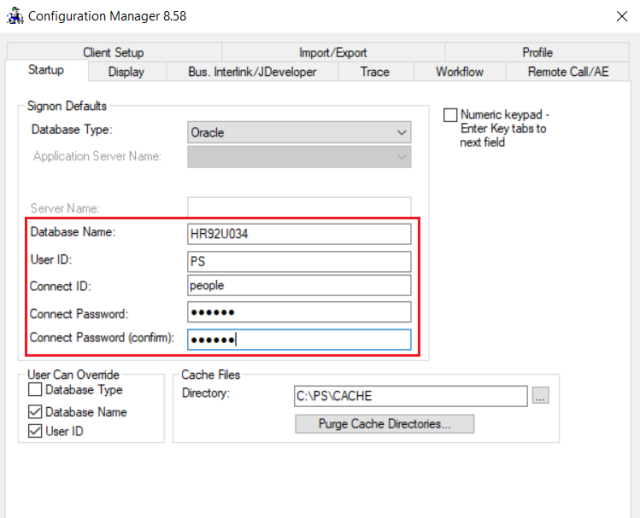Open Bus. Interlink/JDeveloper tab
Screen dimensions: 640x518
coord(252,72)
